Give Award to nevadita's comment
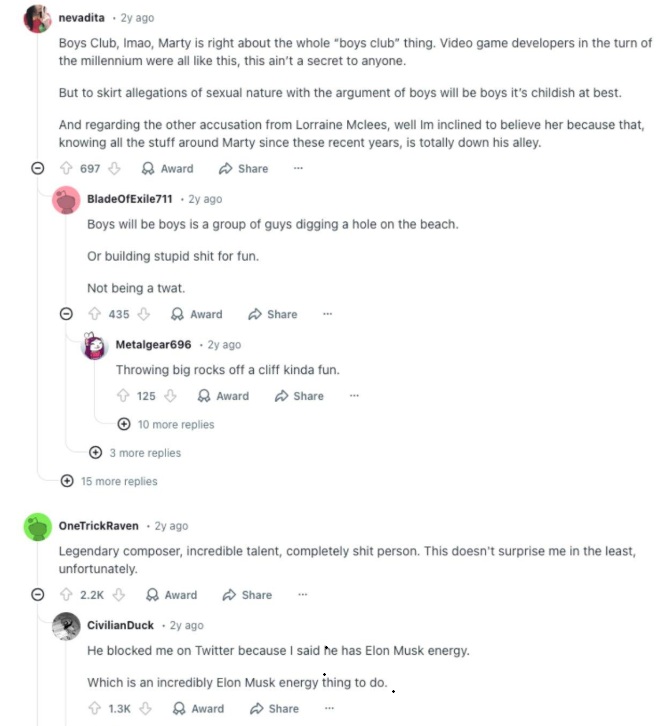 pos(167,169)
